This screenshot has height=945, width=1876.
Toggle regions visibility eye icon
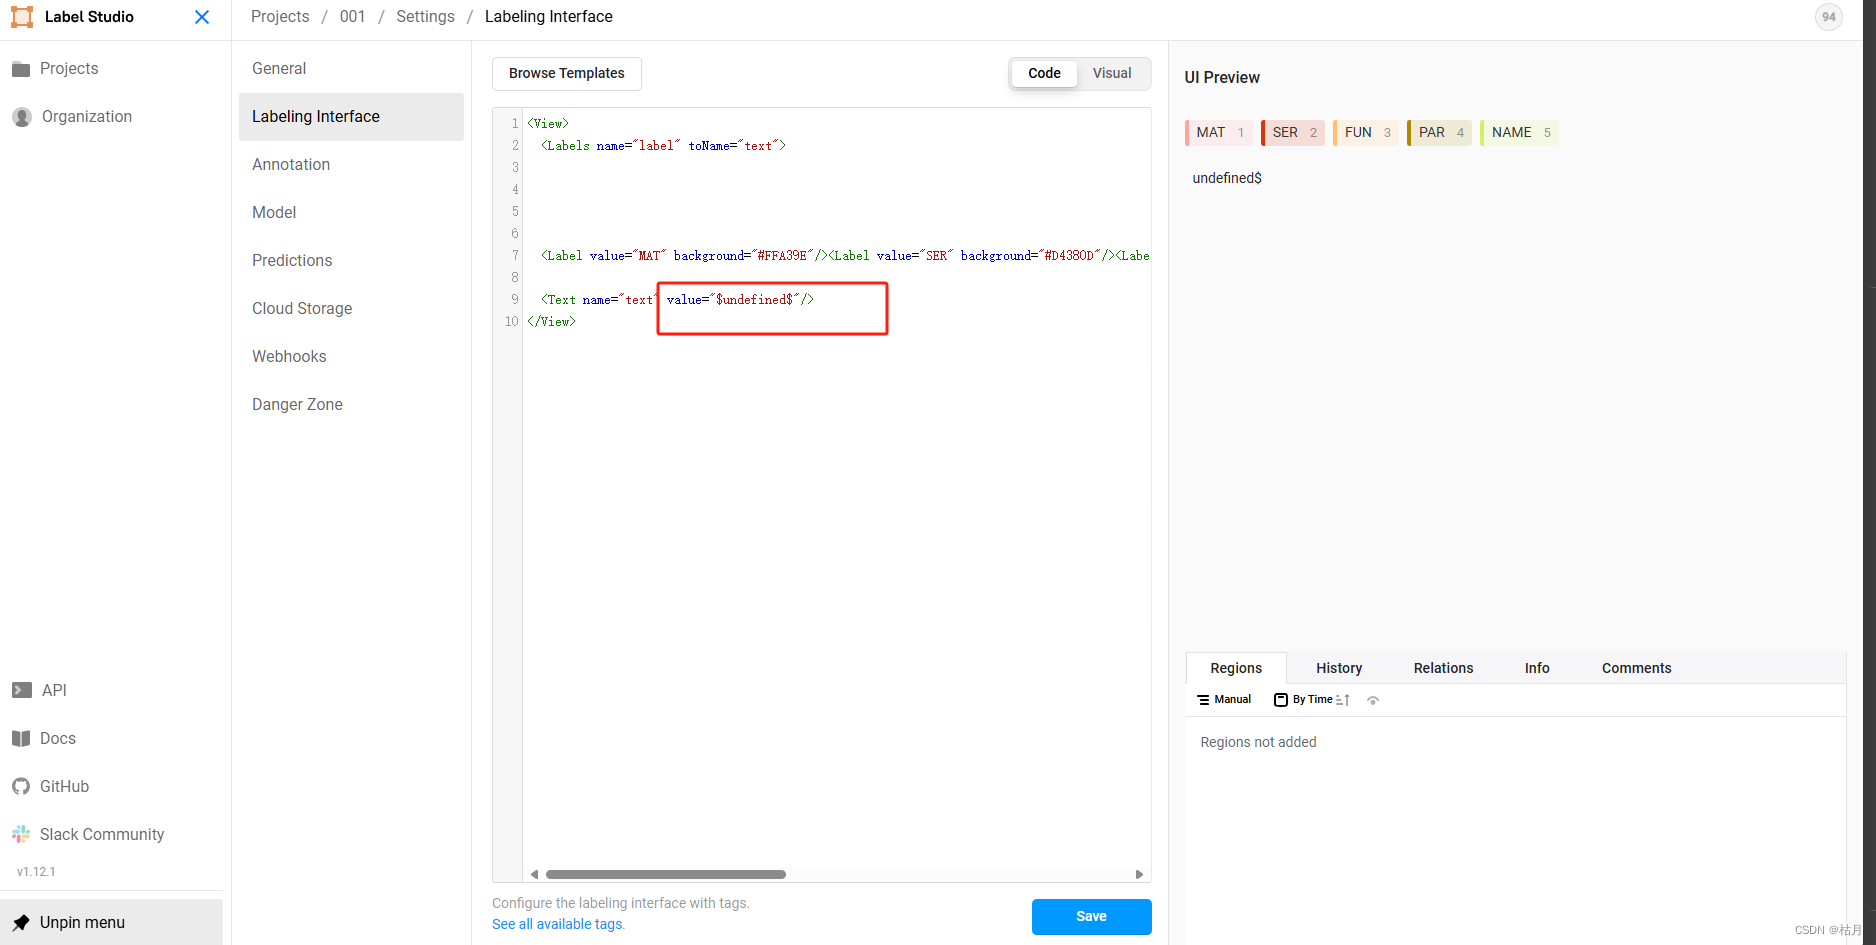point(1373,700)
